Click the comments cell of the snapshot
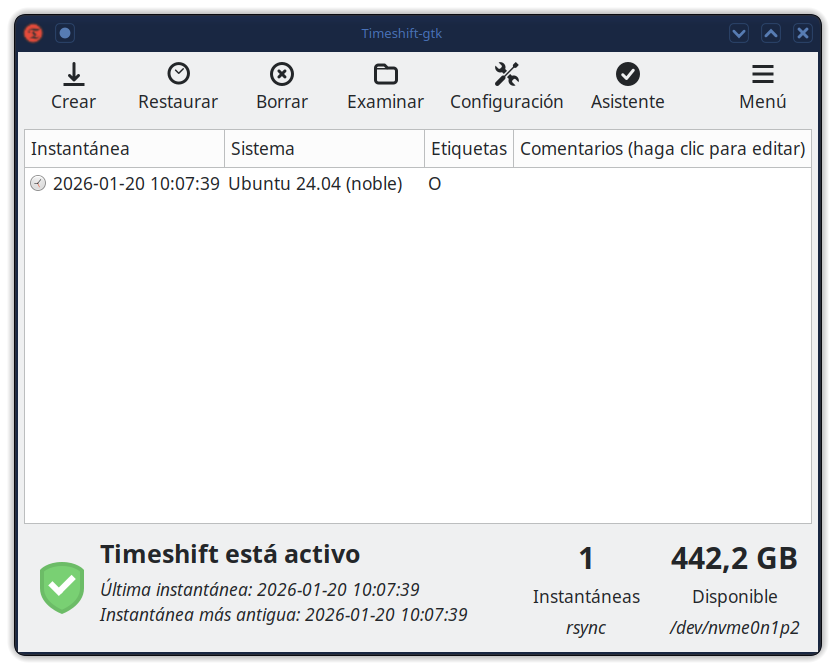Image resolution: width=836 pixels, height=670 pixels. click(662, 184)
